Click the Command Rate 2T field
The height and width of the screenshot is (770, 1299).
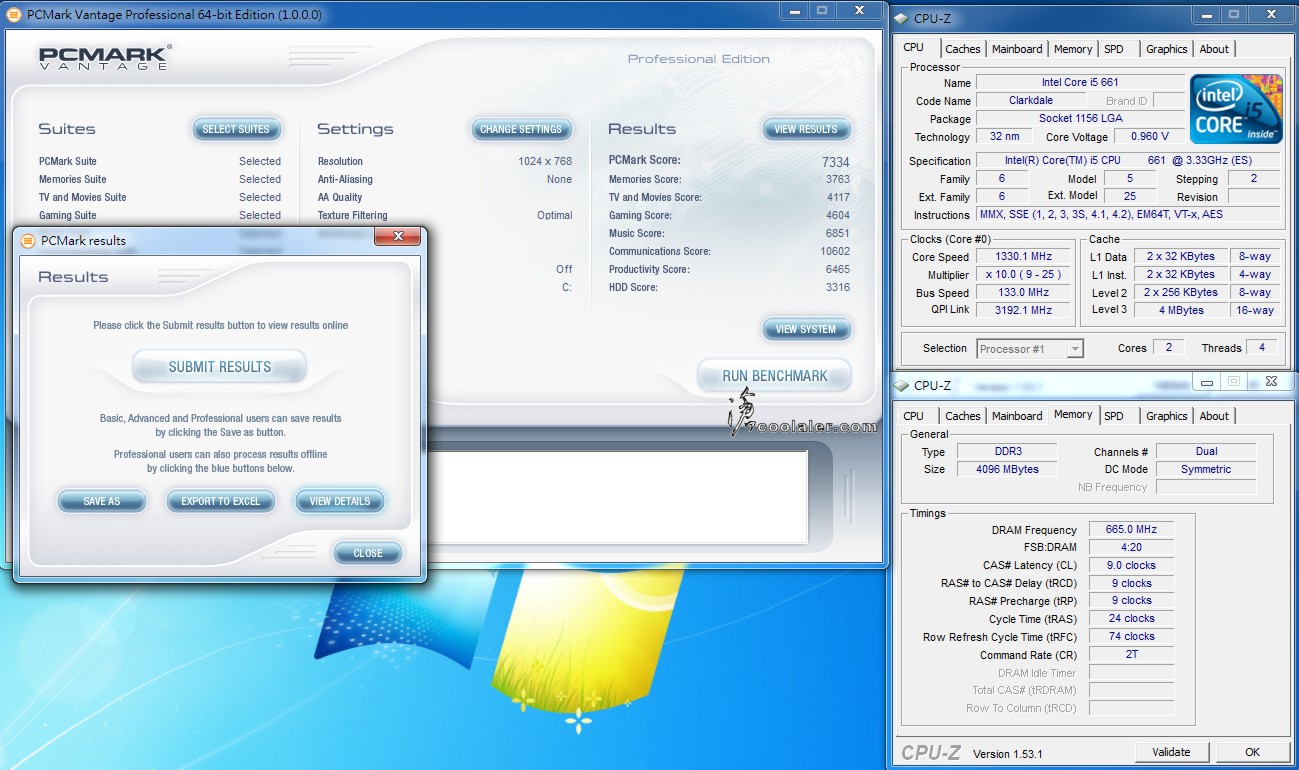[1131, 654]
